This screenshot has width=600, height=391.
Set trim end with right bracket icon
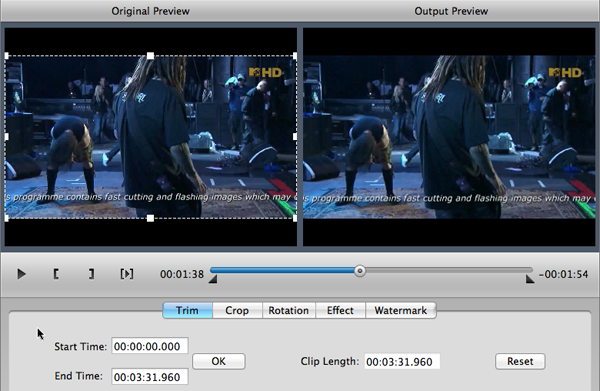click(91, 274)
